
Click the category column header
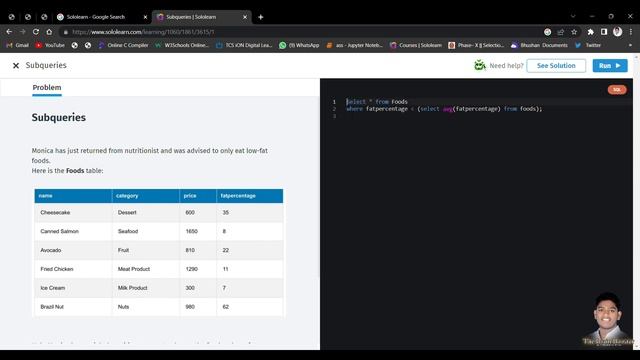[x=146, y=196]
